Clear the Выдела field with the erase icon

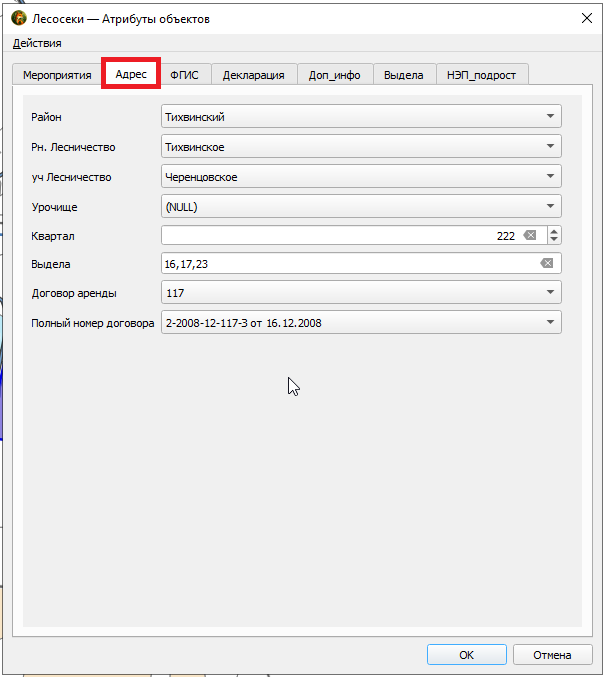coord(546,263)
